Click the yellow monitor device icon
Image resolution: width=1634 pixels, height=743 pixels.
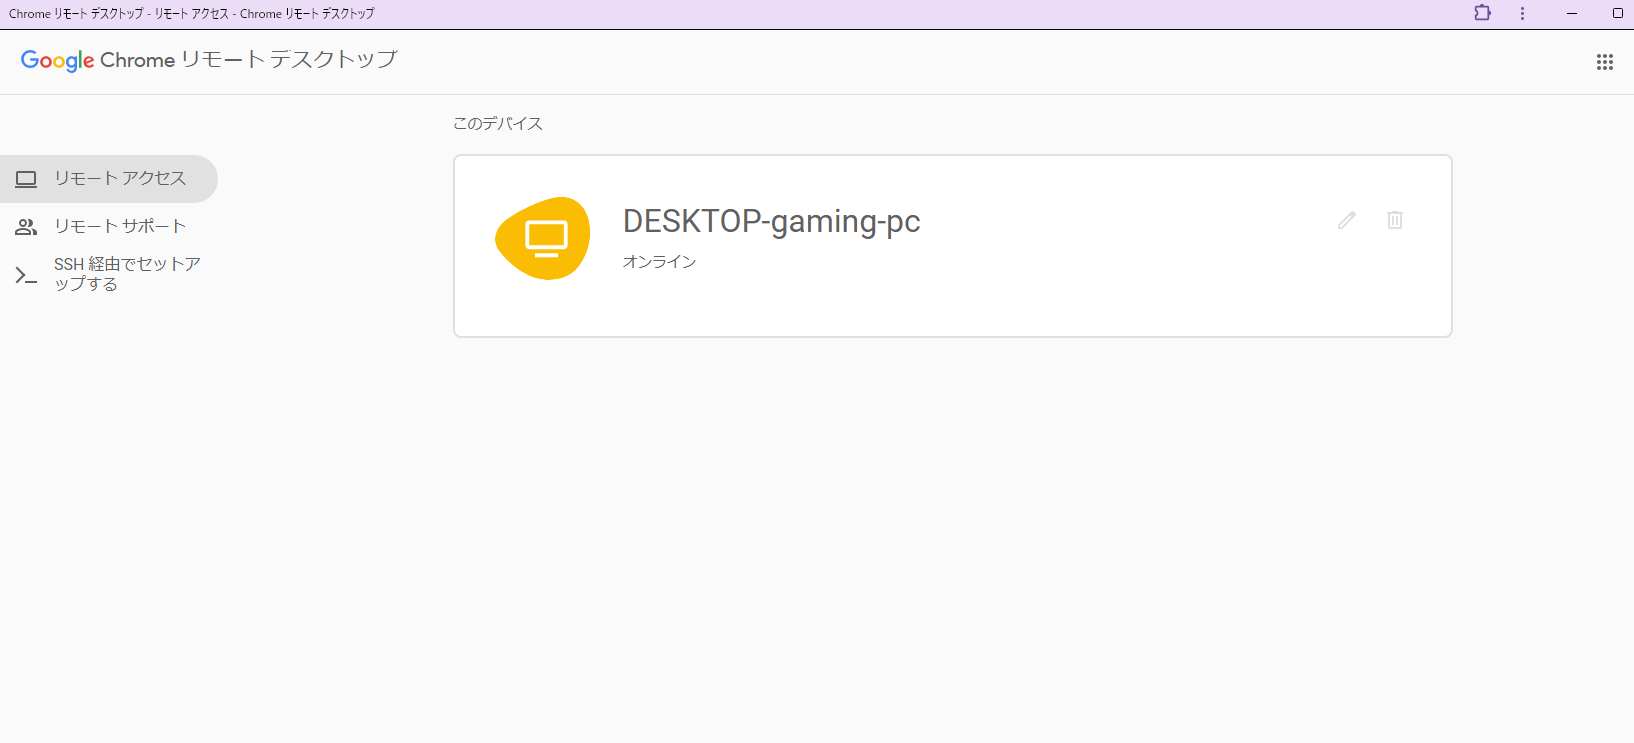tap(543, 238)
